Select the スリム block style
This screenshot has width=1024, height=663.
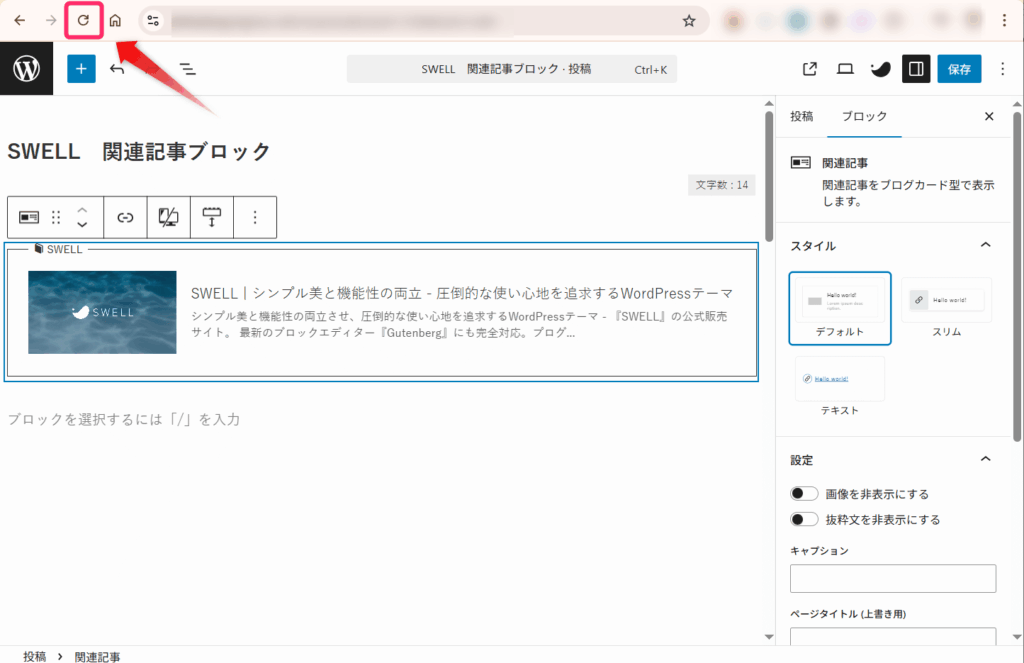(x=946, y=308)
